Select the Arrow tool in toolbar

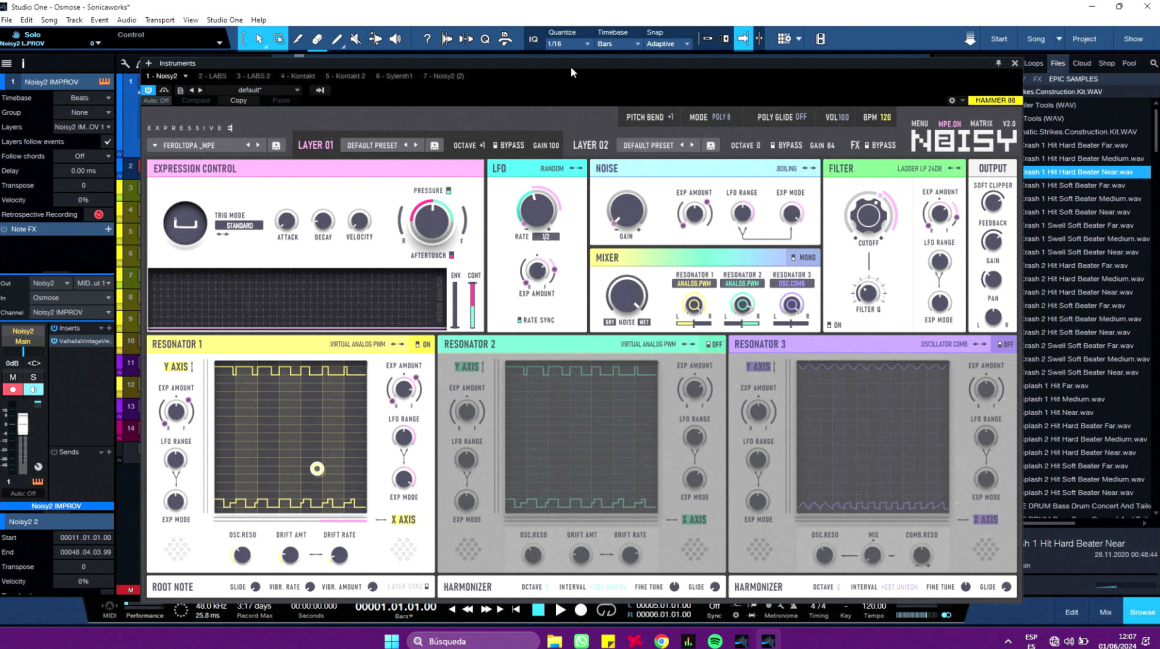259,39
